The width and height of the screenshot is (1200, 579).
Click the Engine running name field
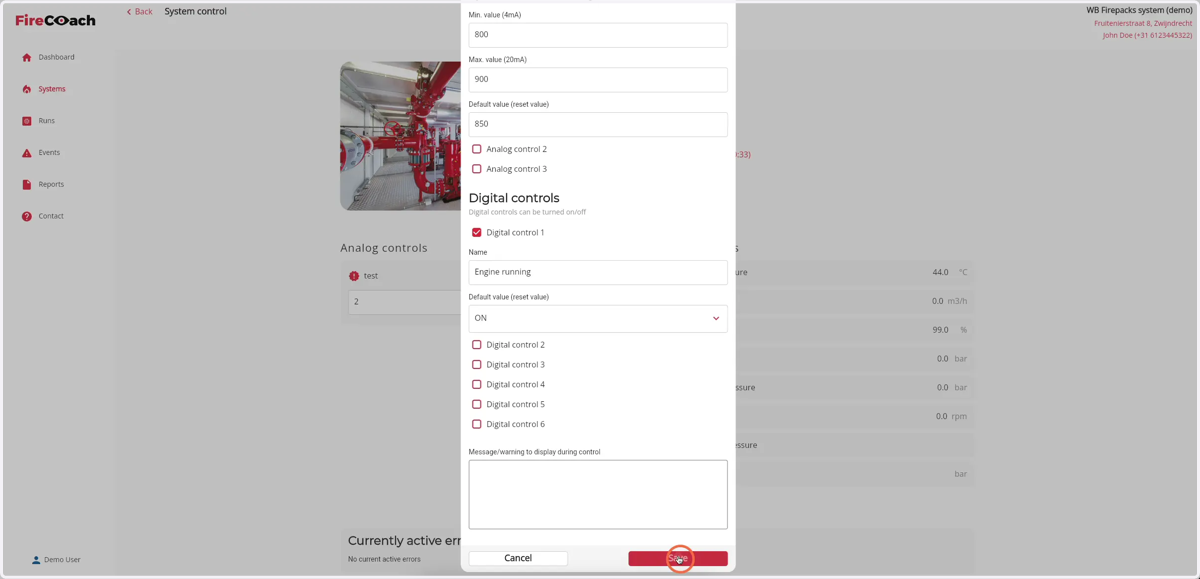click(x=598, y=272)
